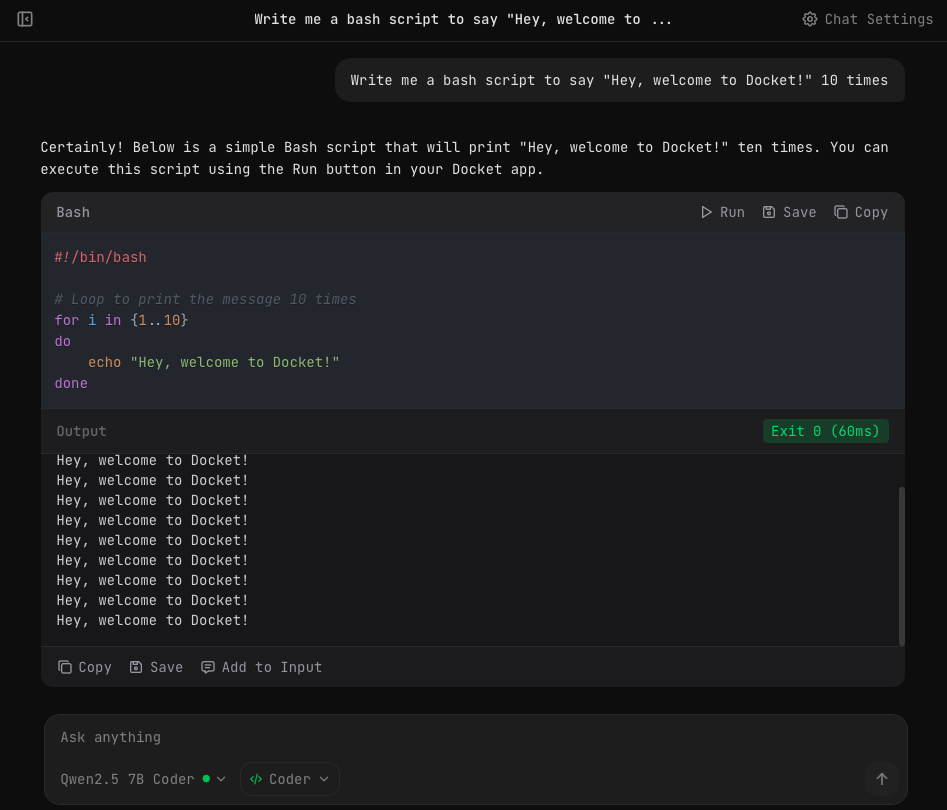Toggle the green model status indicator
947x810 pixels.
(x=206, y=778)
